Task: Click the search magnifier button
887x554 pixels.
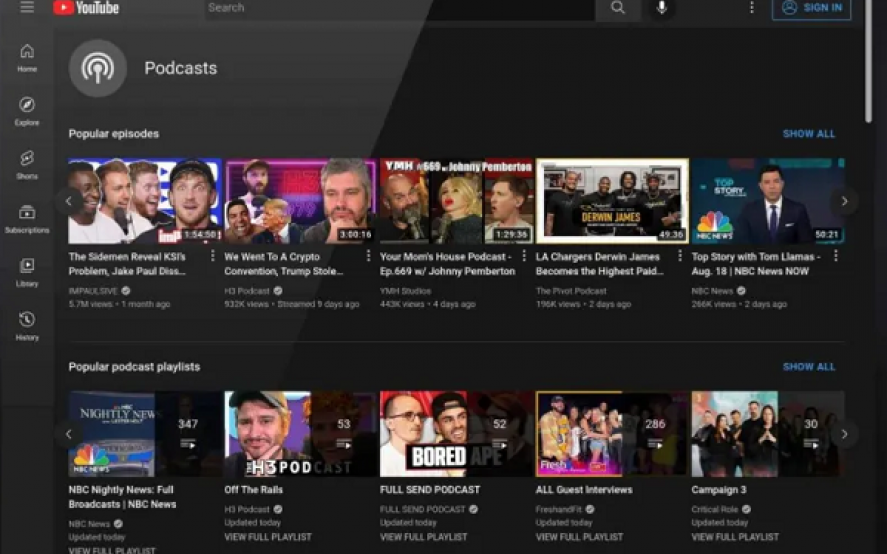Action: point(618,8)
